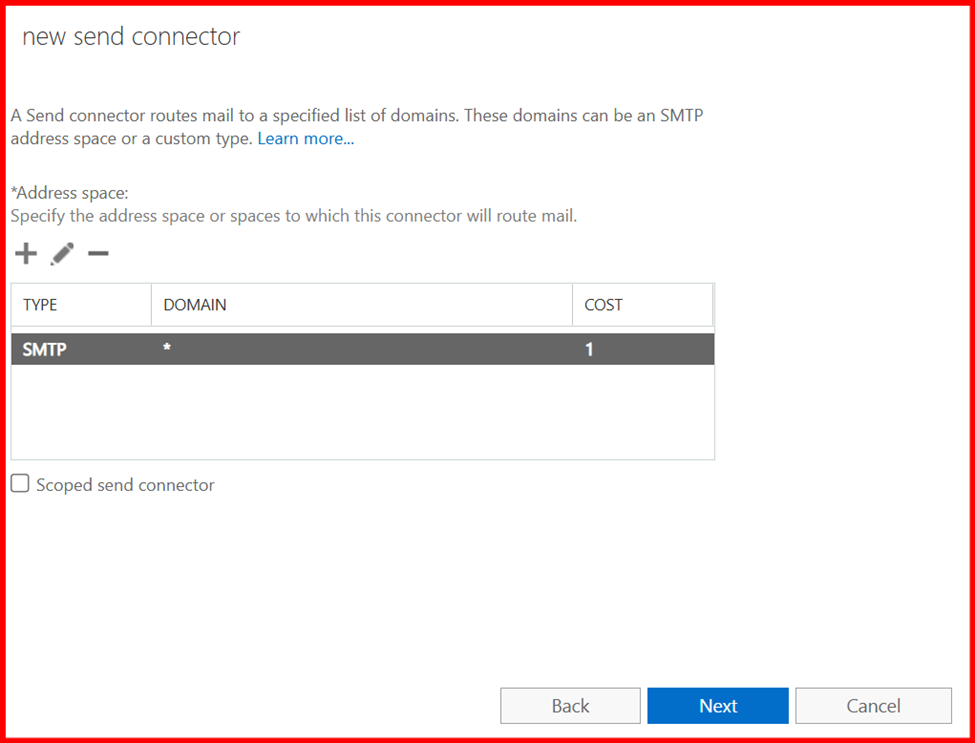Remove the selected address space with minus icon
The image size is (975, 743).
[98, 254]
